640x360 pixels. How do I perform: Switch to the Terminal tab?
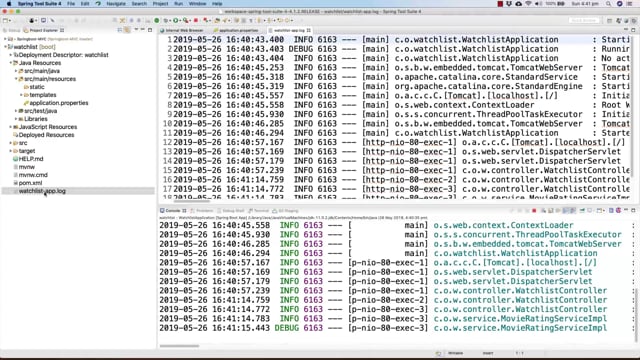pos(258,211)
